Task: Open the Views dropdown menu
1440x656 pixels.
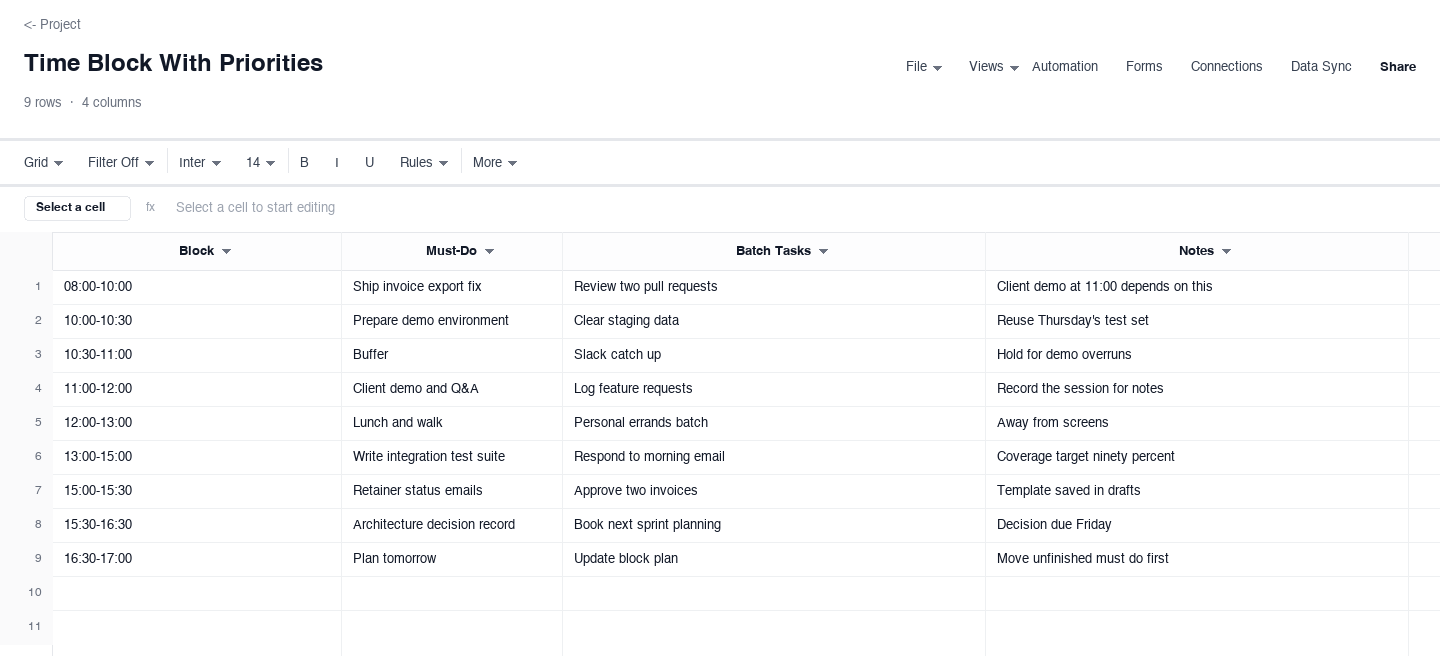Action: click(994, 67)
